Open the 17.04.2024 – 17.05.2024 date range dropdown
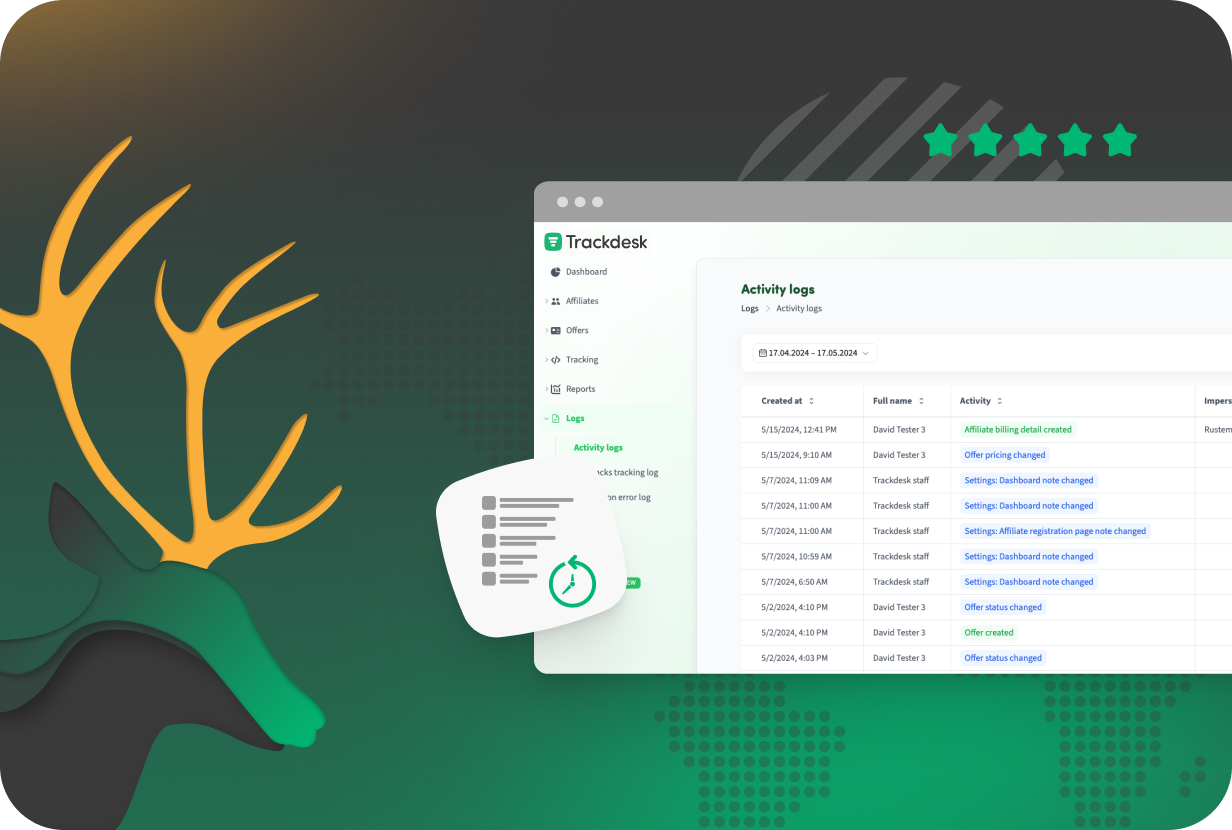 tap(815, 353)
